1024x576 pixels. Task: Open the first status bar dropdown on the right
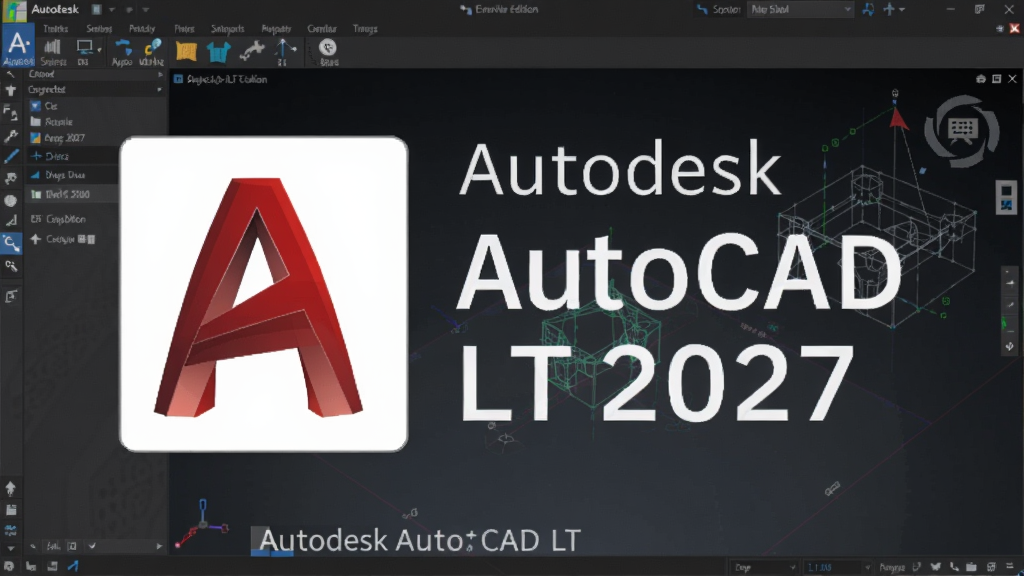click(x=764, y=568)
